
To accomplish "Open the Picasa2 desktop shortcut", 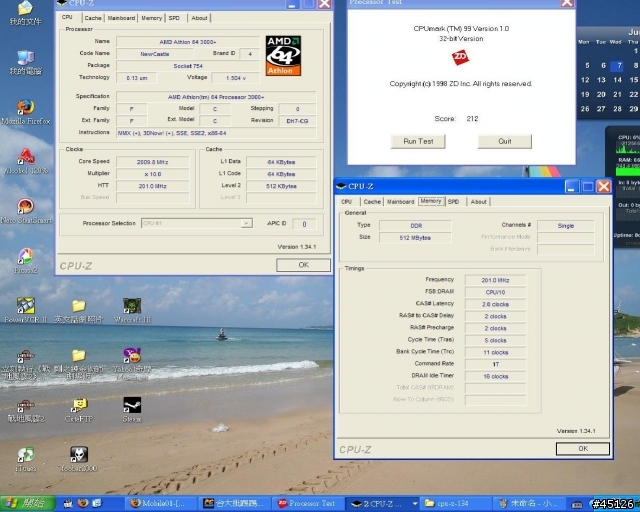I will (25, 261).
